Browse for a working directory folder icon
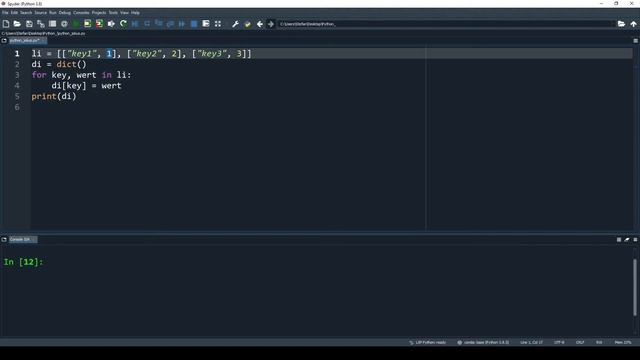640x360 pixels. (x=621, y=24)
